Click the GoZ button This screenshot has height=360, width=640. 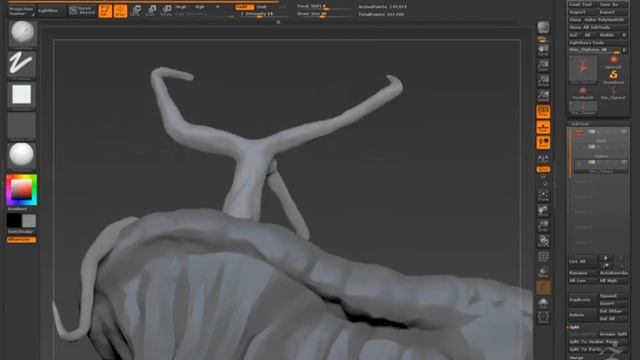[x=575, y=35]
